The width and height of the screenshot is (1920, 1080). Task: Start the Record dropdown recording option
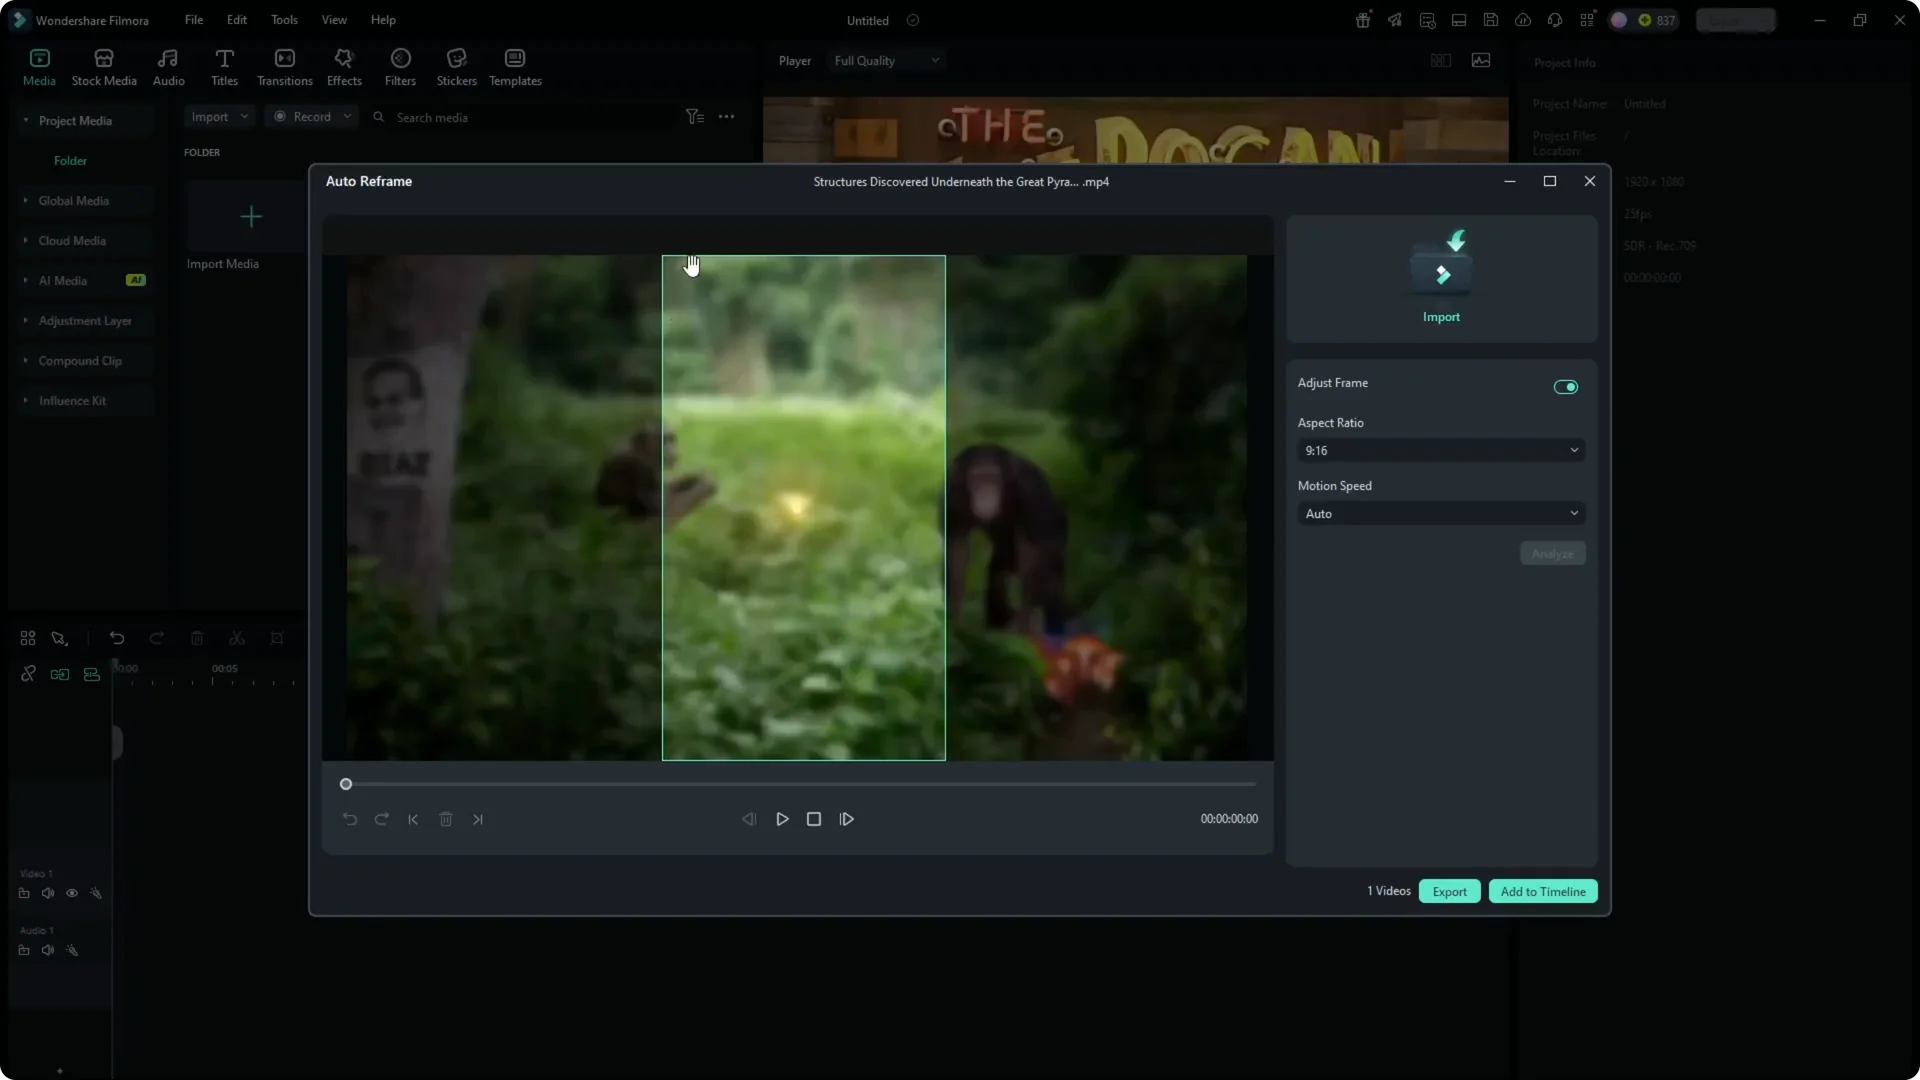click(x=310, y=116)
